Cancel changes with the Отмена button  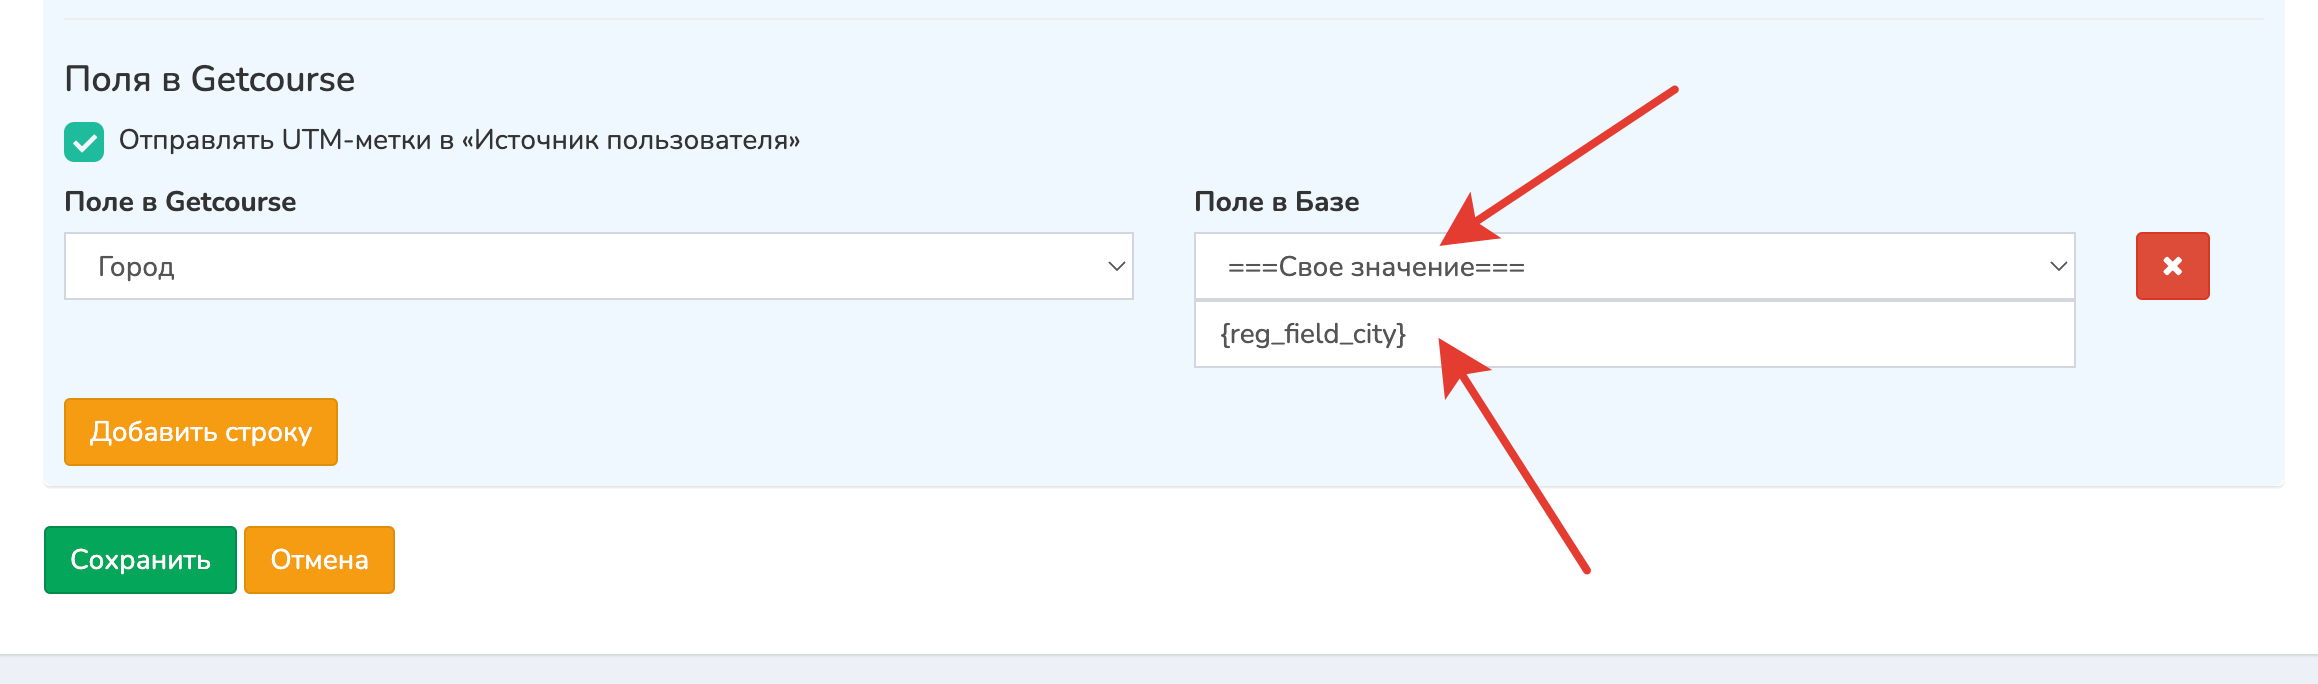point(319,560)
